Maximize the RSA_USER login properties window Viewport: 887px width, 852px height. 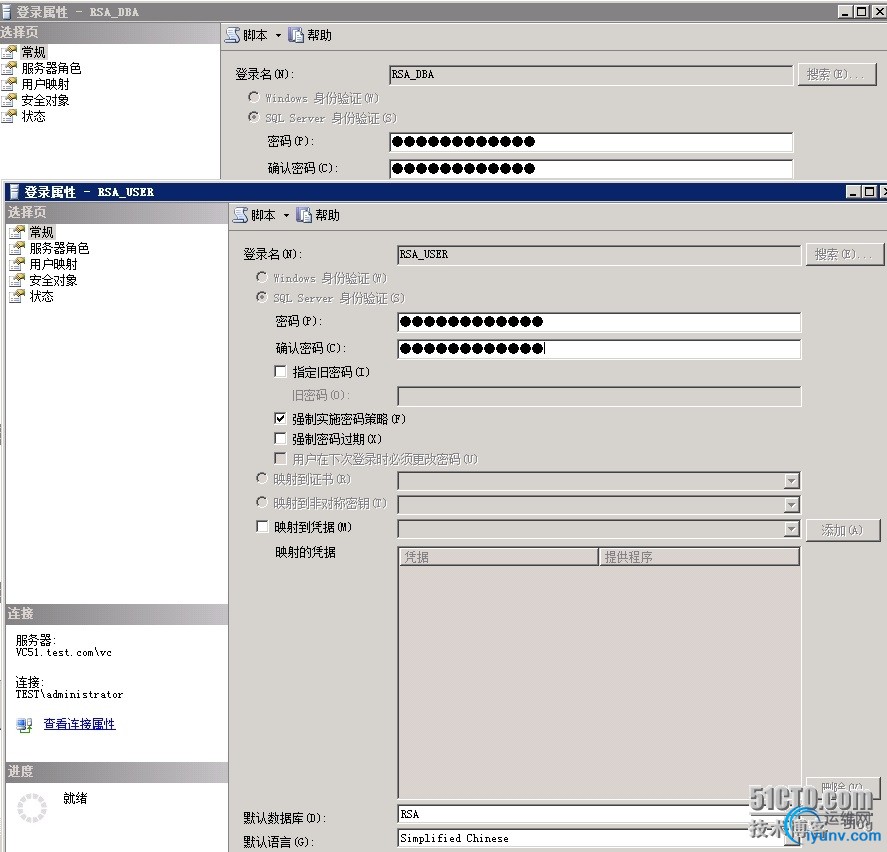tap(869, 192)
